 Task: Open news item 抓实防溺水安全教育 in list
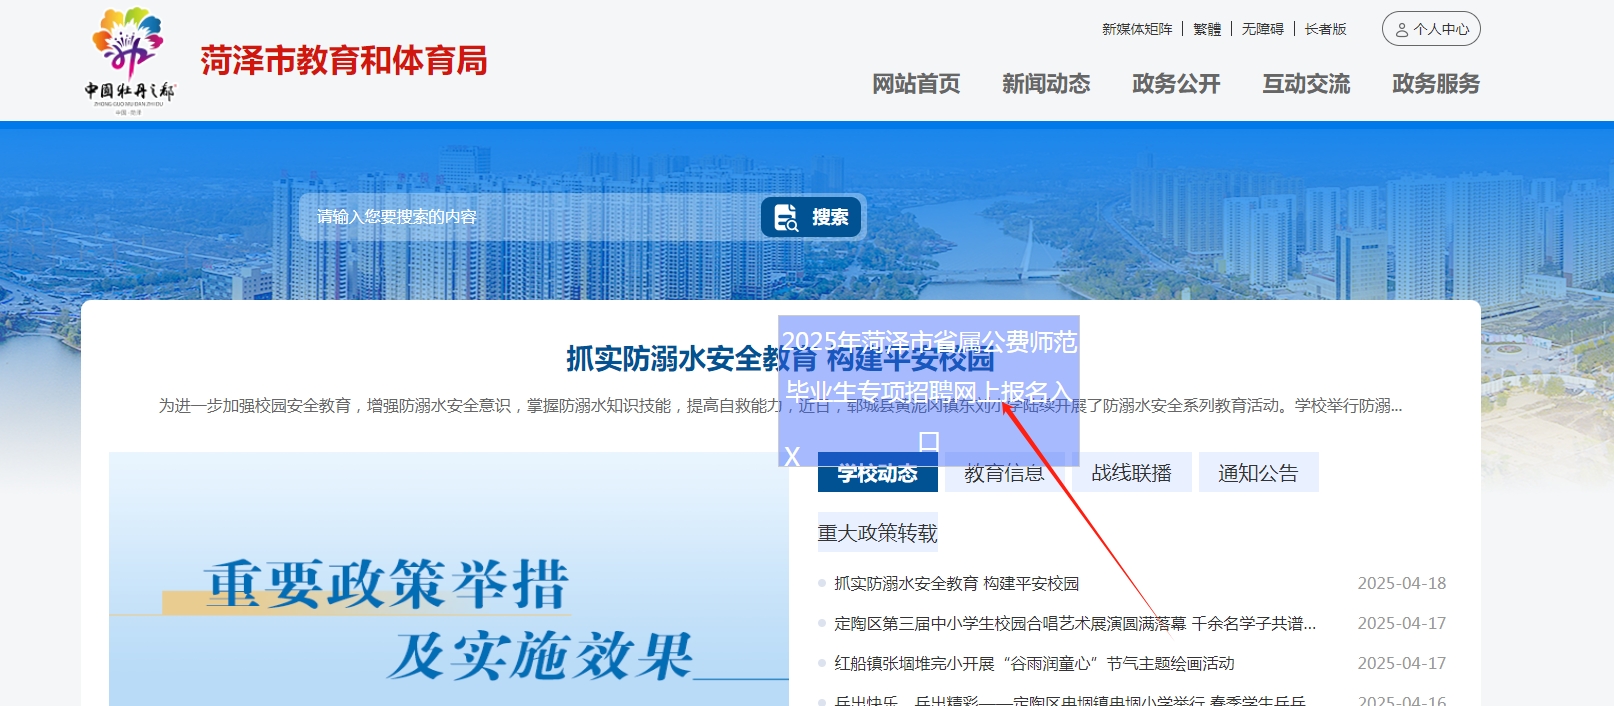[x=957, y=583]
